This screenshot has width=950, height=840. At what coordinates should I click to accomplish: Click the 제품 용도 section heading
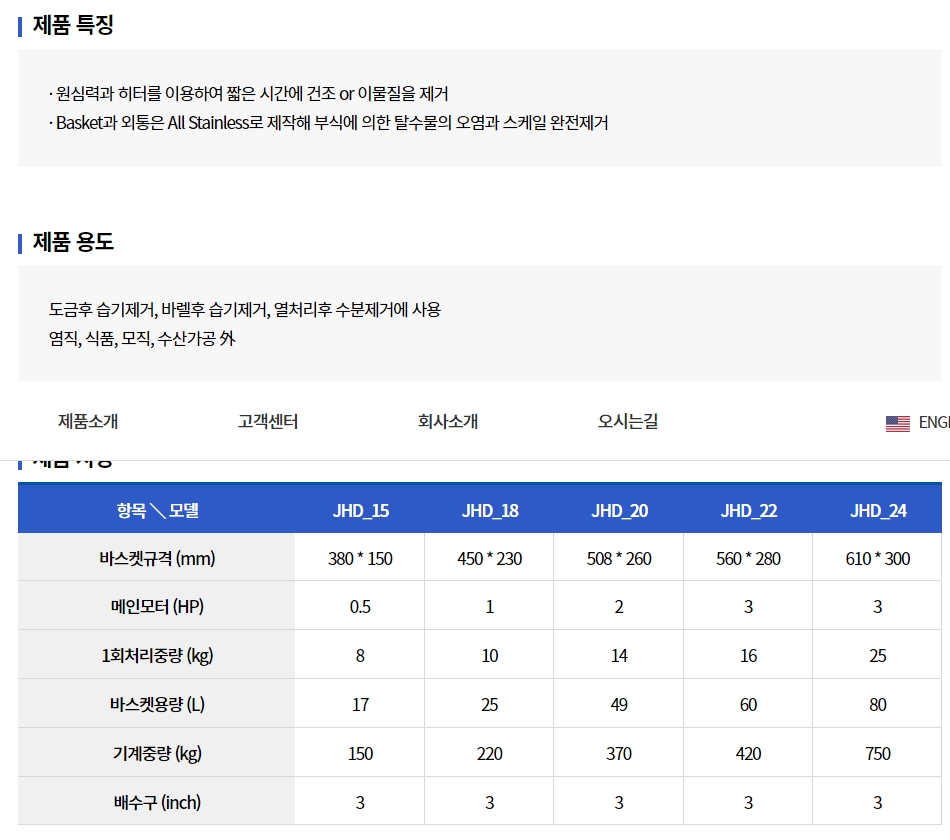73,242
